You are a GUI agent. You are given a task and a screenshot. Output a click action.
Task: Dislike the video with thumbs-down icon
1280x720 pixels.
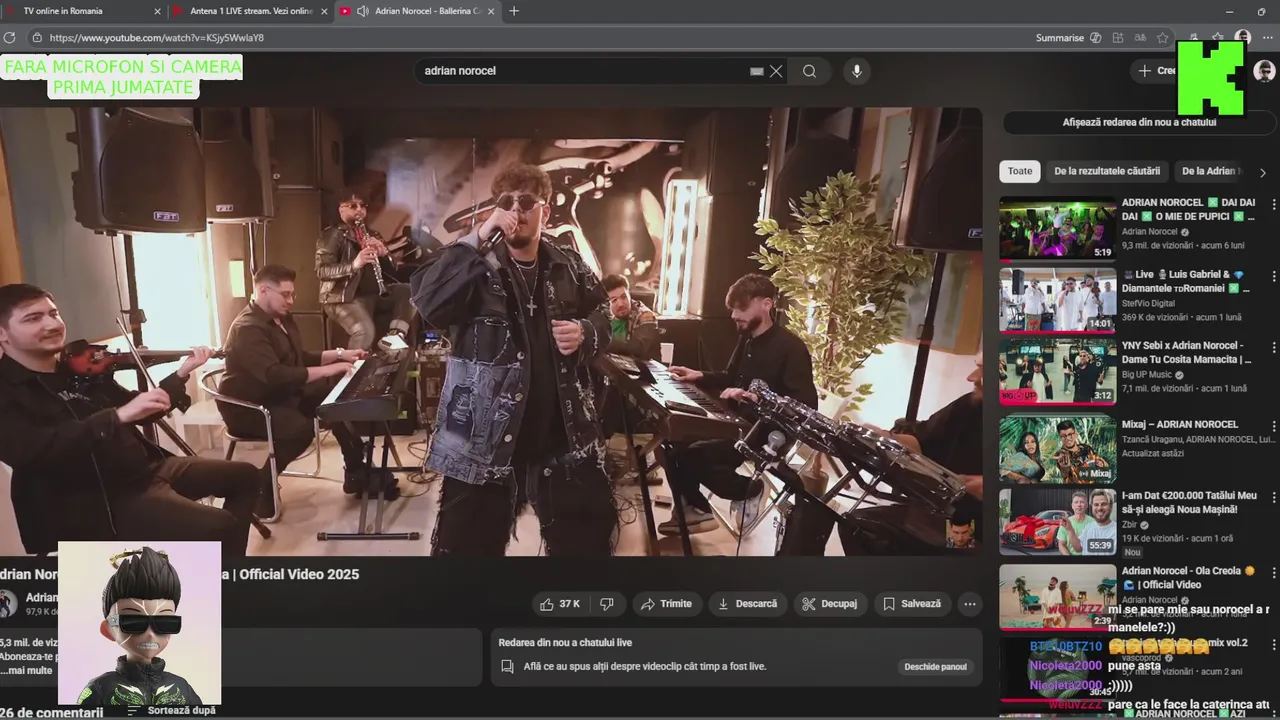point(606,604)
